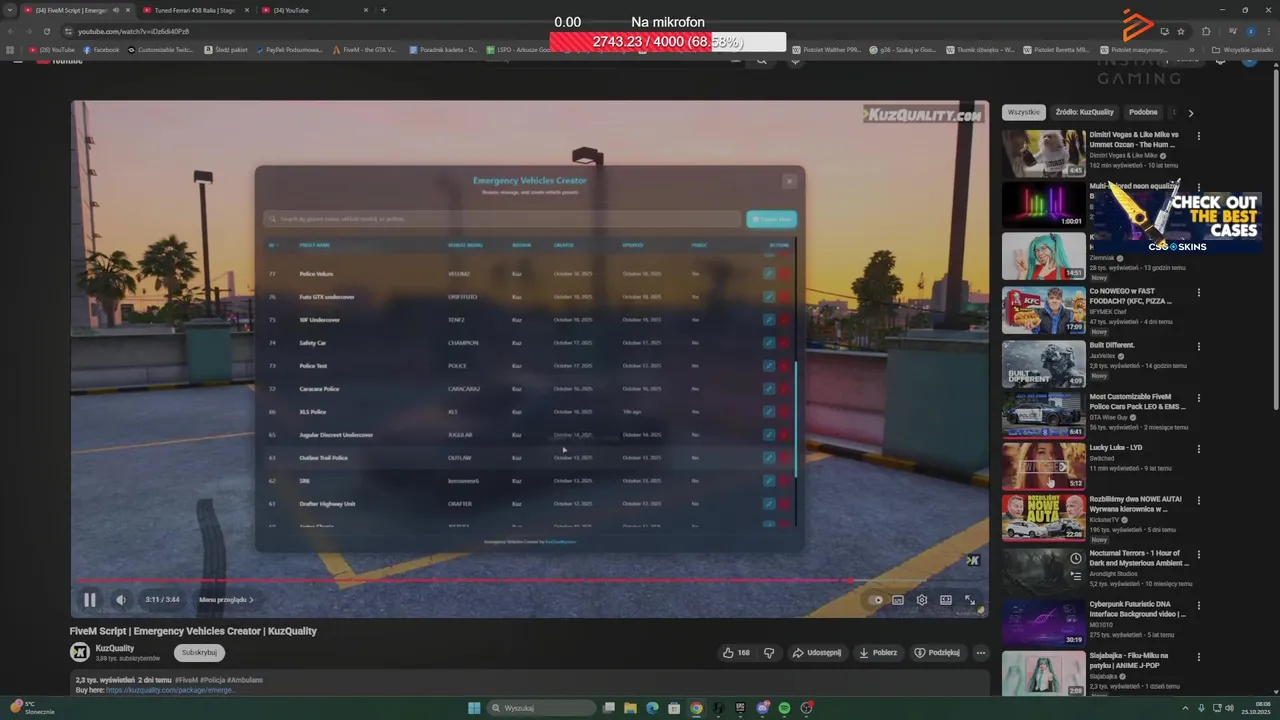Open the video player settings gear
Image resolution: width=1280 pixels, height=720 pixels.
point(922,600)
